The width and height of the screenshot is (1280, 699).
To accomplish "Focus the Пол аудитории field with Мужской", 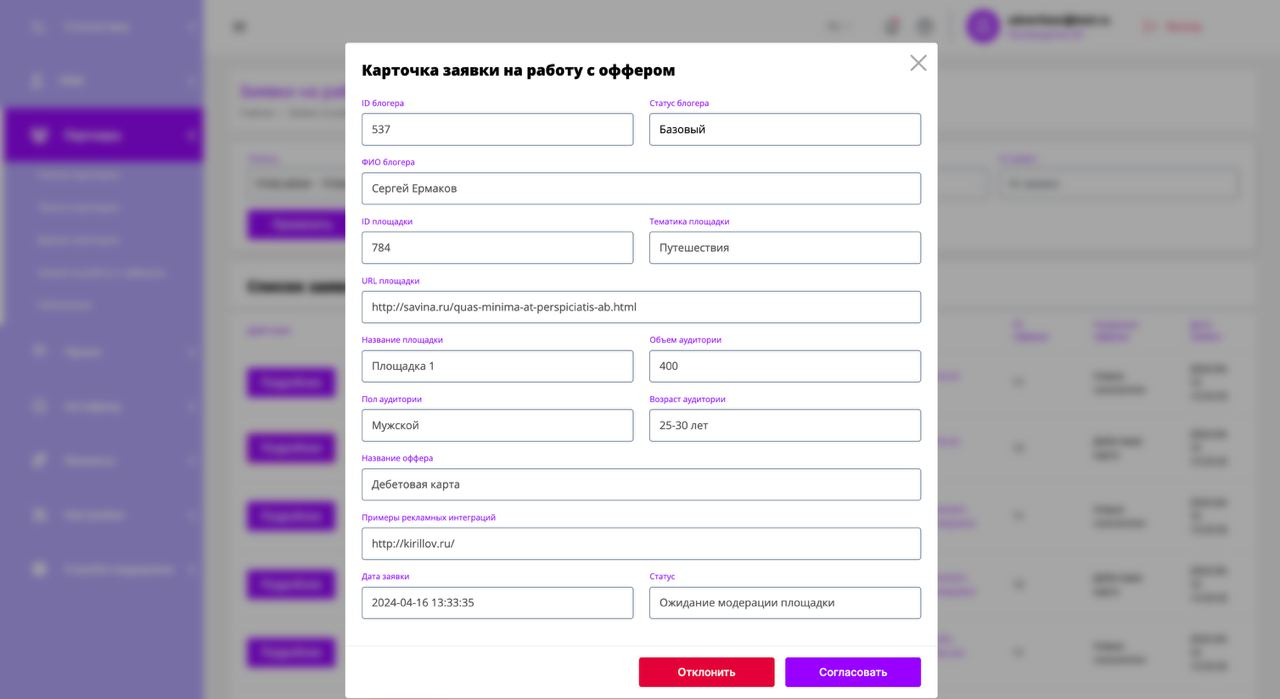I will click(497, 425).
